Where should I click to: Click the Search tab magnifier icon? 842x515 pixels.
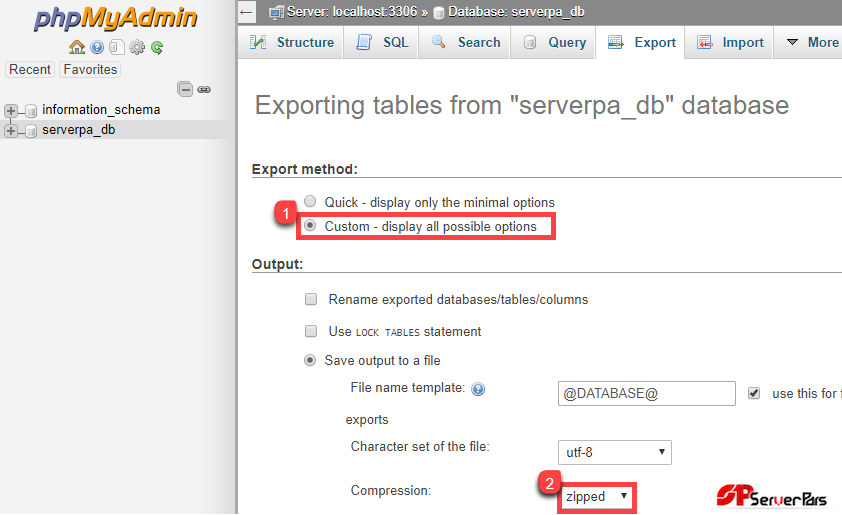tap(439, 42)
